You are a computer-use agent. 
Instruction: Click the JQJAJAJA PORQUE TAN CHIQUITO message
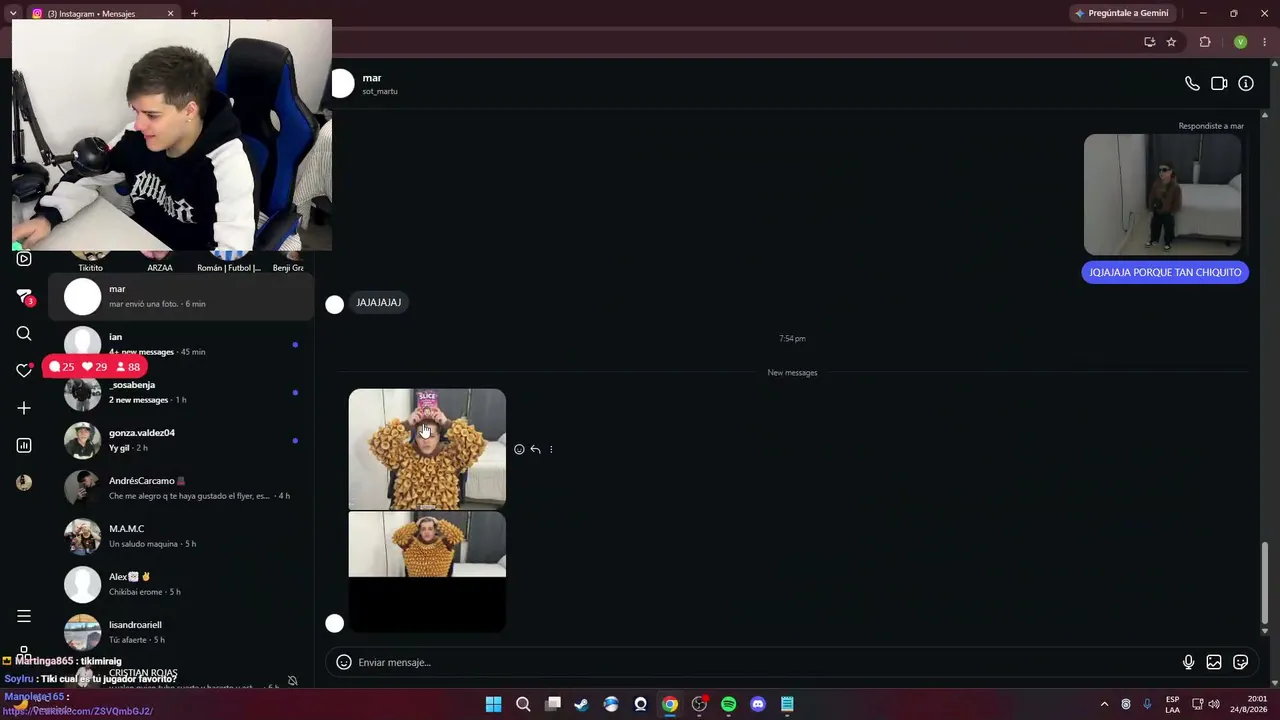[1165, 272]
